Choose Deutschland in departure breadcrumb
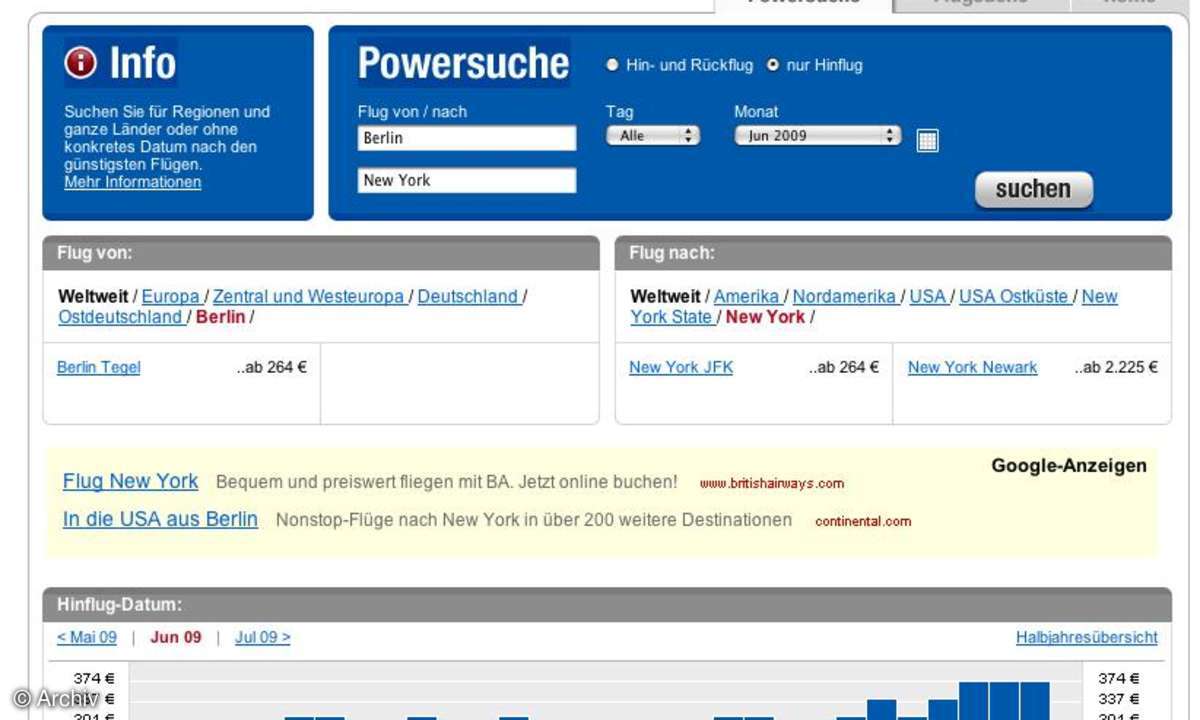Viewport: 1200px width, 720px height. [468, 296]
